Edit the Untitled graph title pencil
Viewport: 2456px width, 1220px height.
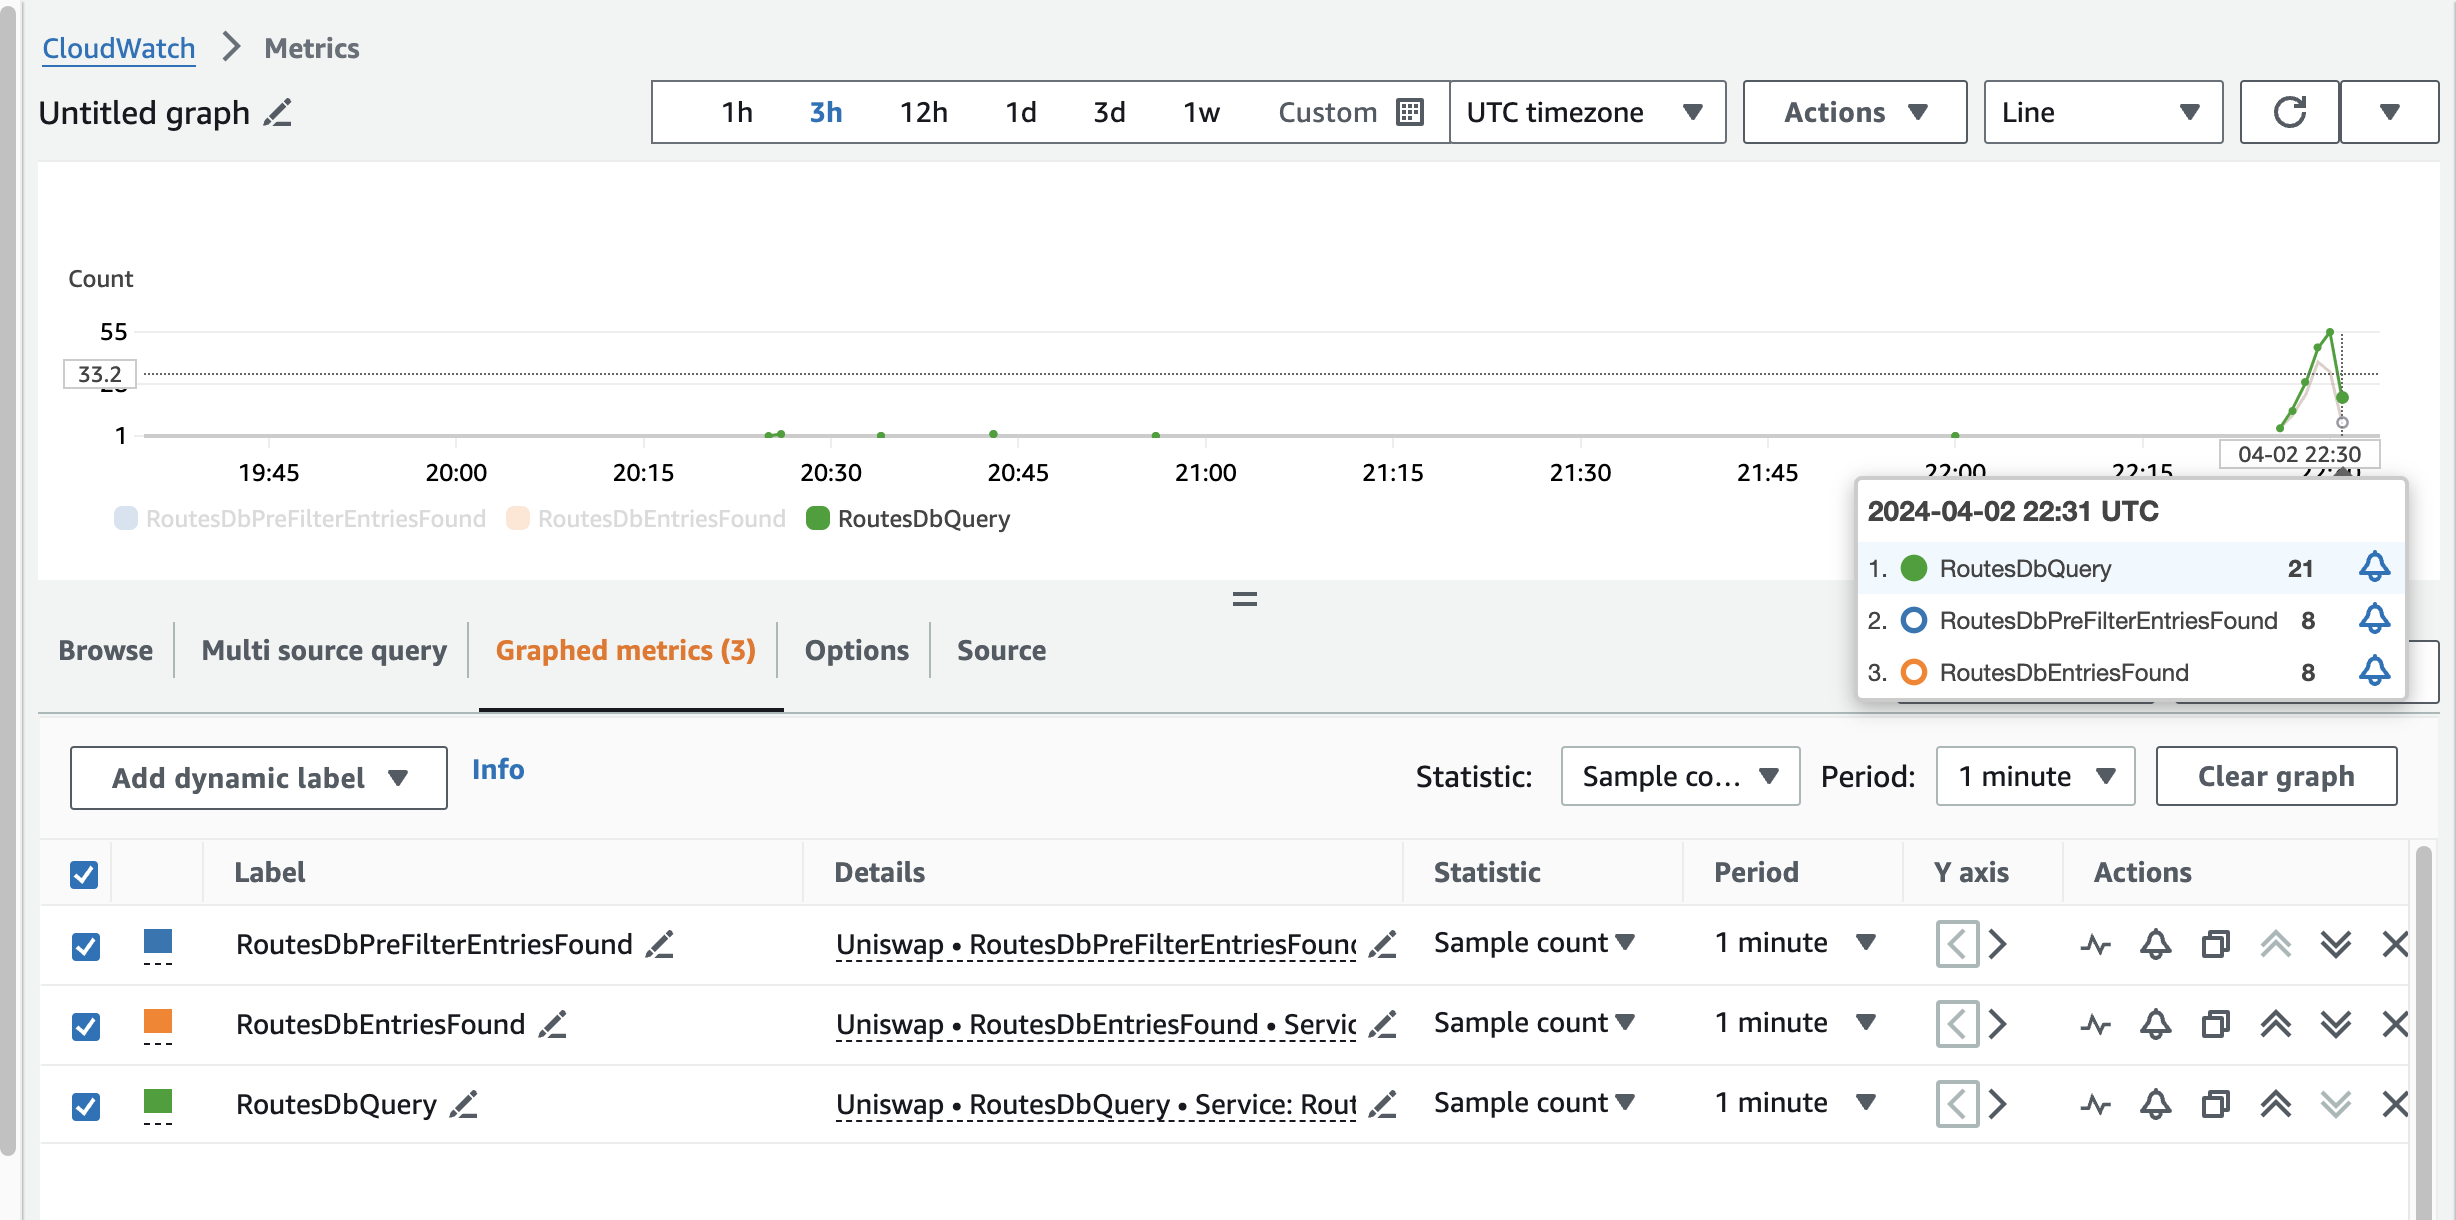pos(278,113)
